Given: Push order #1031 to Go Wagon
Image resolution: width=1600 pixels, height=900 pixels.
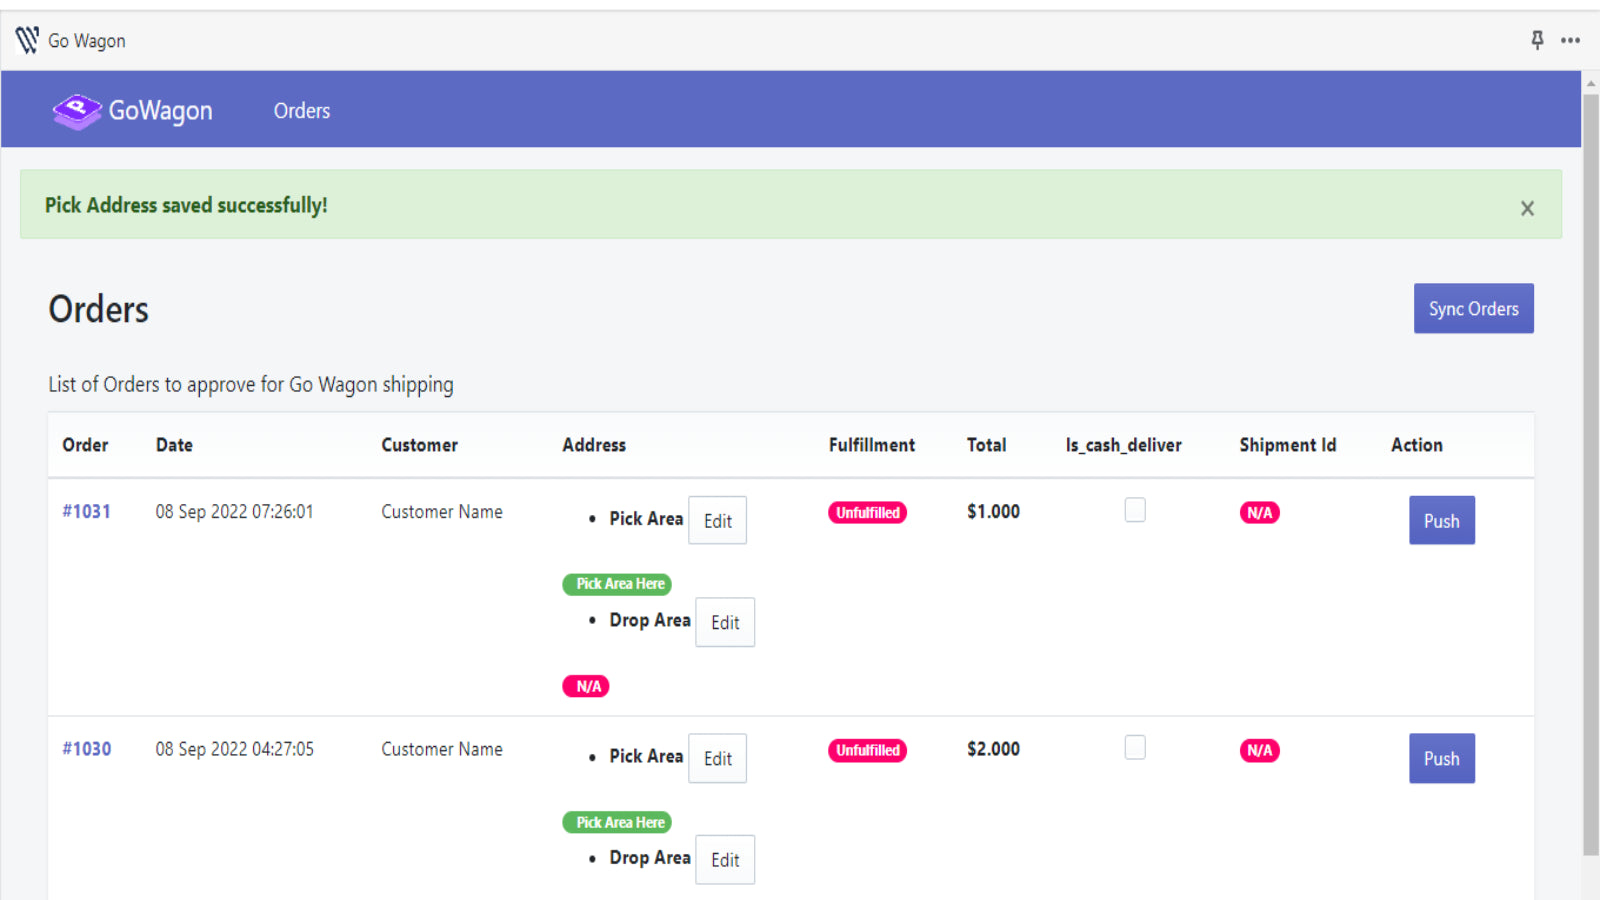Looking at the screenshot, I should click(1441, 521).
